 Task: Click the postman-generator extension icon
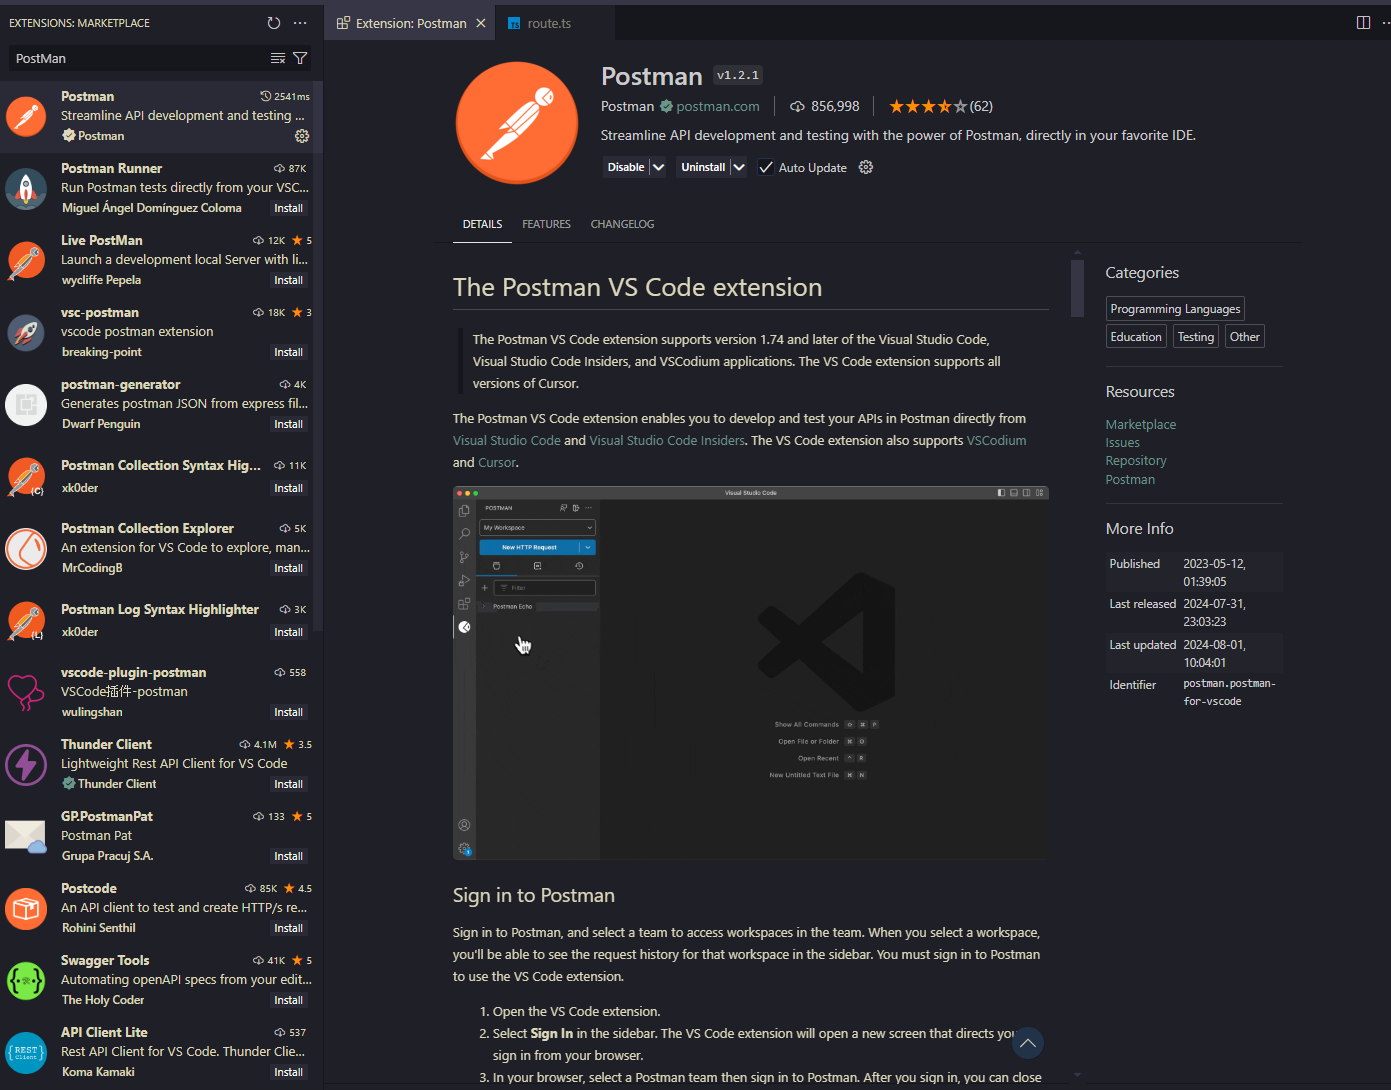point(26,404)
